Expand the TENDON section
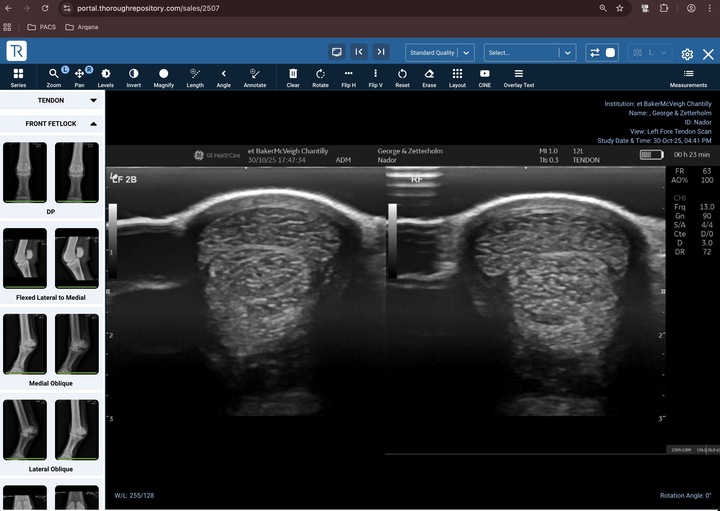Viewport: 720px width, 511px height. tap(93, 100)
